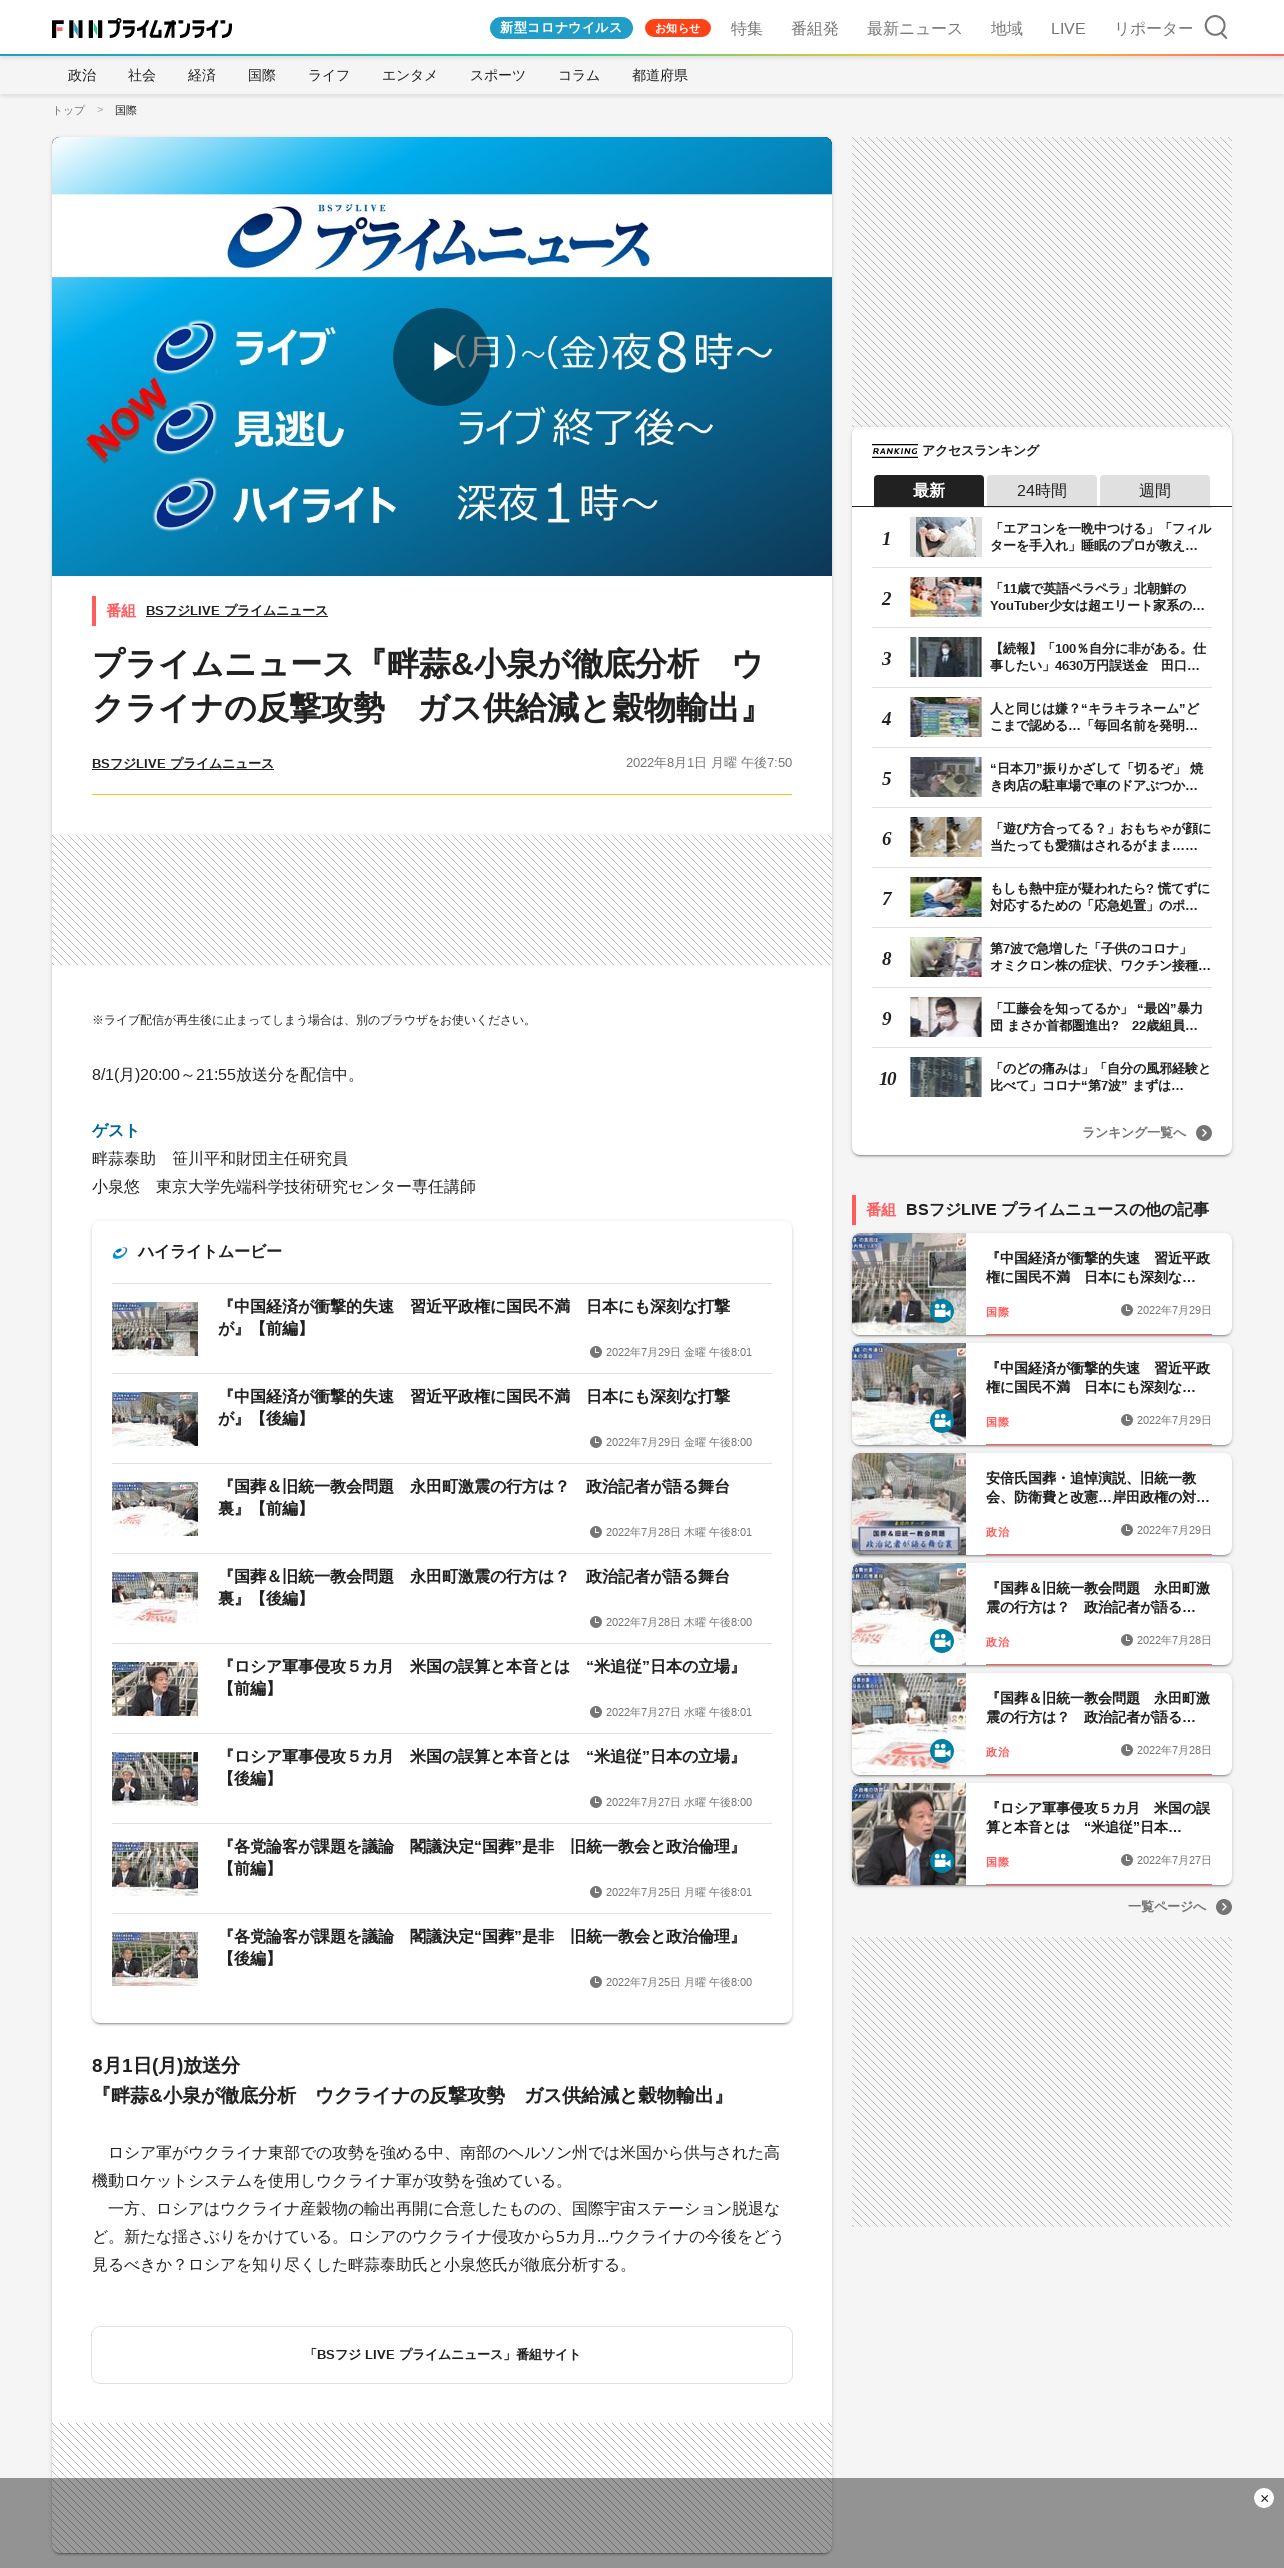Open rank 1 エアコン sleep article
The height and width of the screenshot is (2568, 1284).
(1042, 537)
